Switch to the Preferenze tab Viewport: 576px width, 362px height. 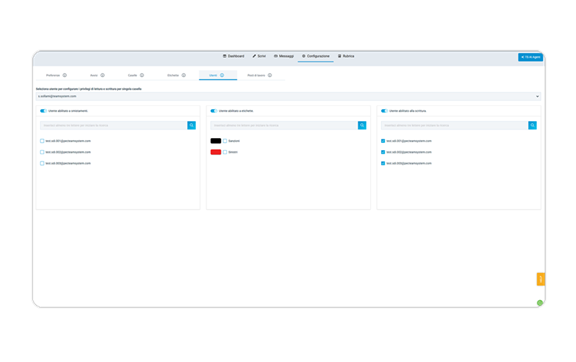point(53,75)
